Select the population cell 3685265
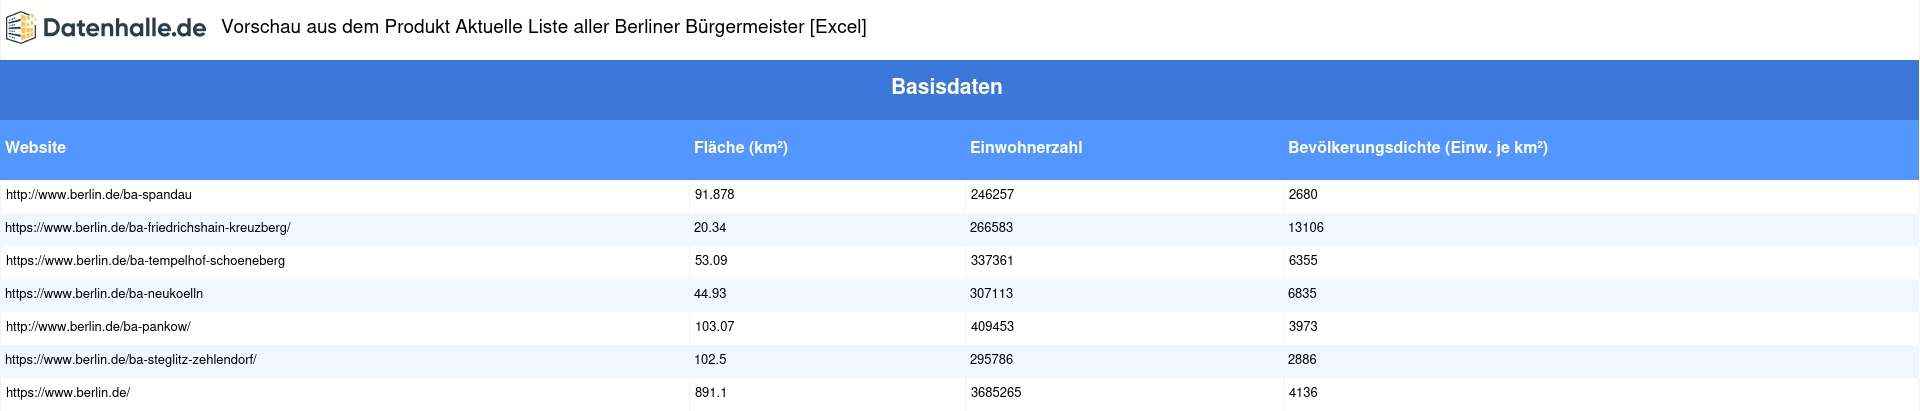 (996, 393)
